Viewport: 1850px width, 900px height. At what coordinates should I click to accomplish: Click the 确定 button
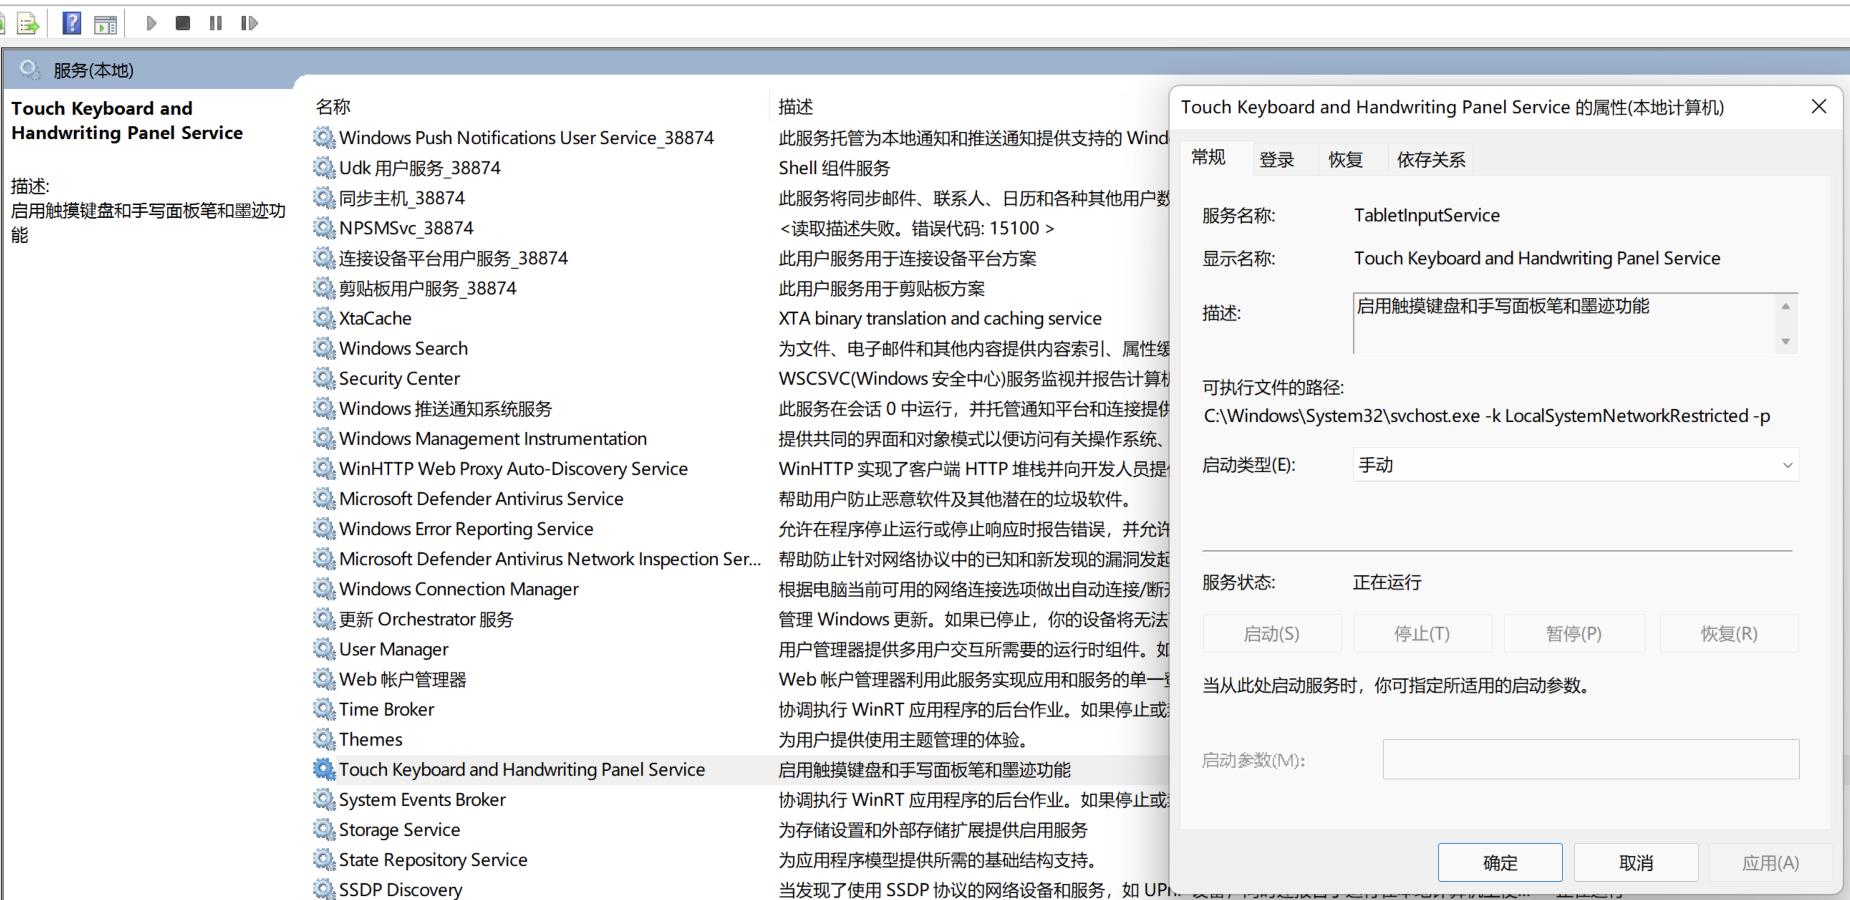1500,862
